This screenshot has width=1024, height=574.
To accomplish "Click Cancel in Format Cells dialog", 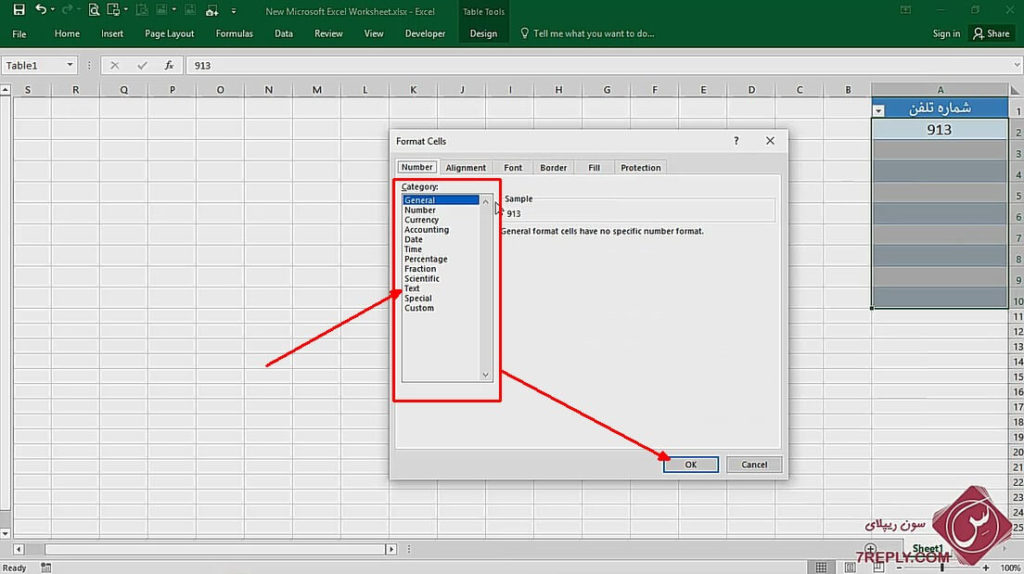I will point(754,464).
